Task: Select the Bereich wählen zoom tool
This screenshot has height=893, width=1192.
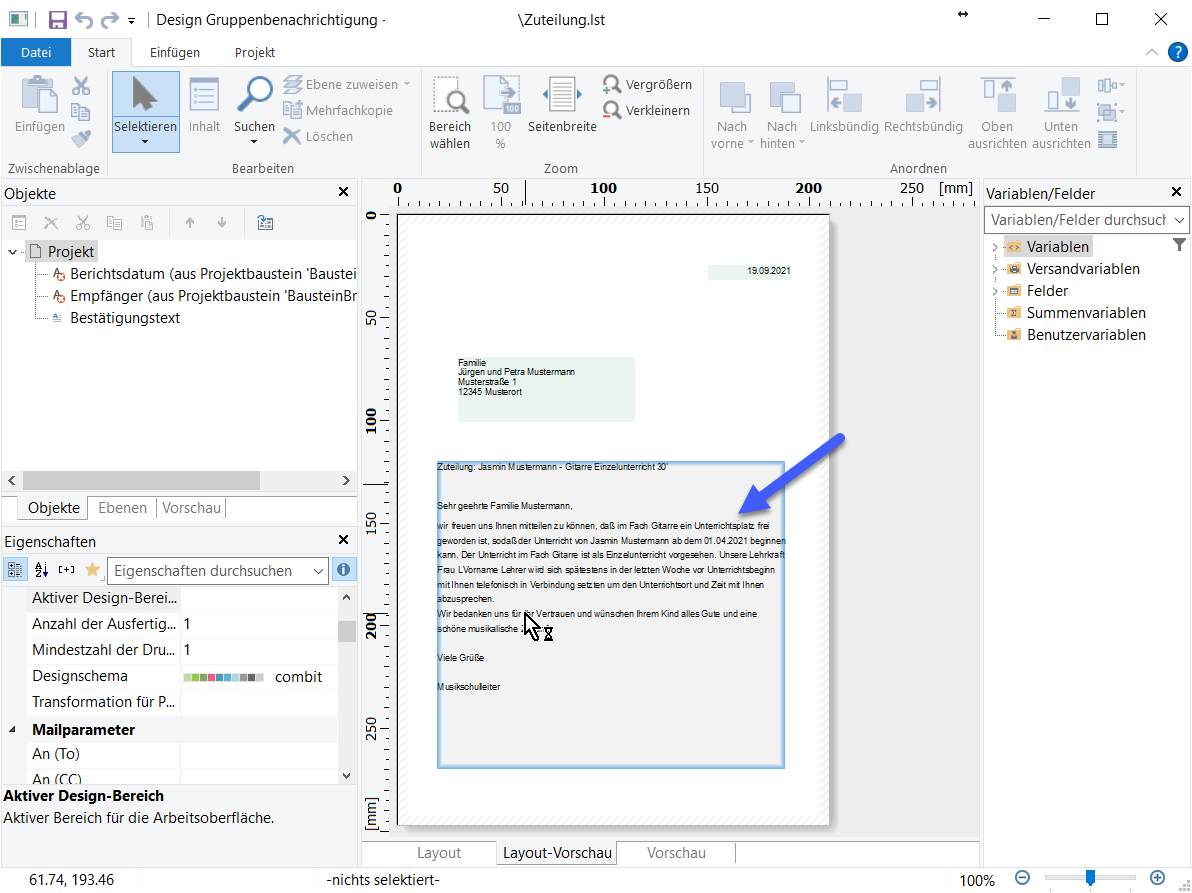Action: point(450,98)
